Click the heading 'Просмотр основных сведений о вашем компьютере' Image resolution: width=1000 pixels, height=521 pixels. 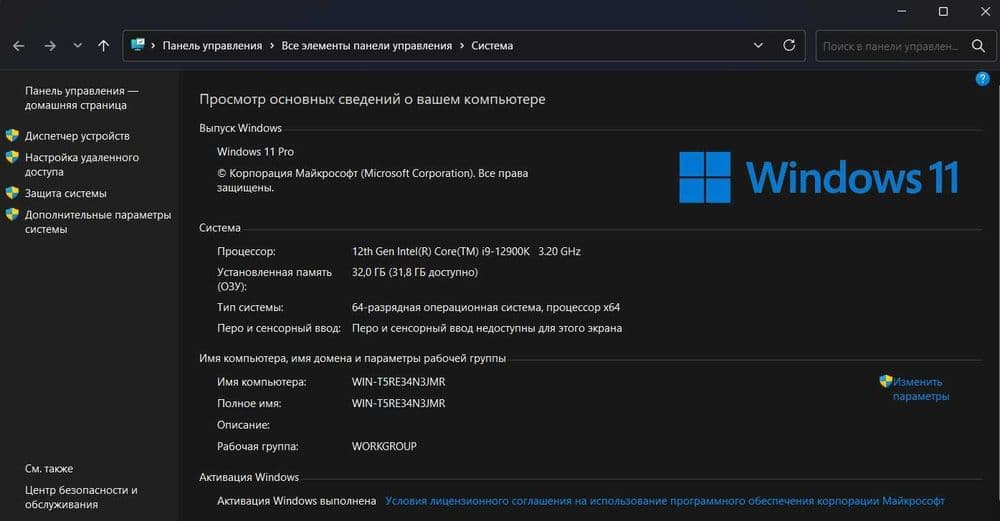(x=372, y=99)
